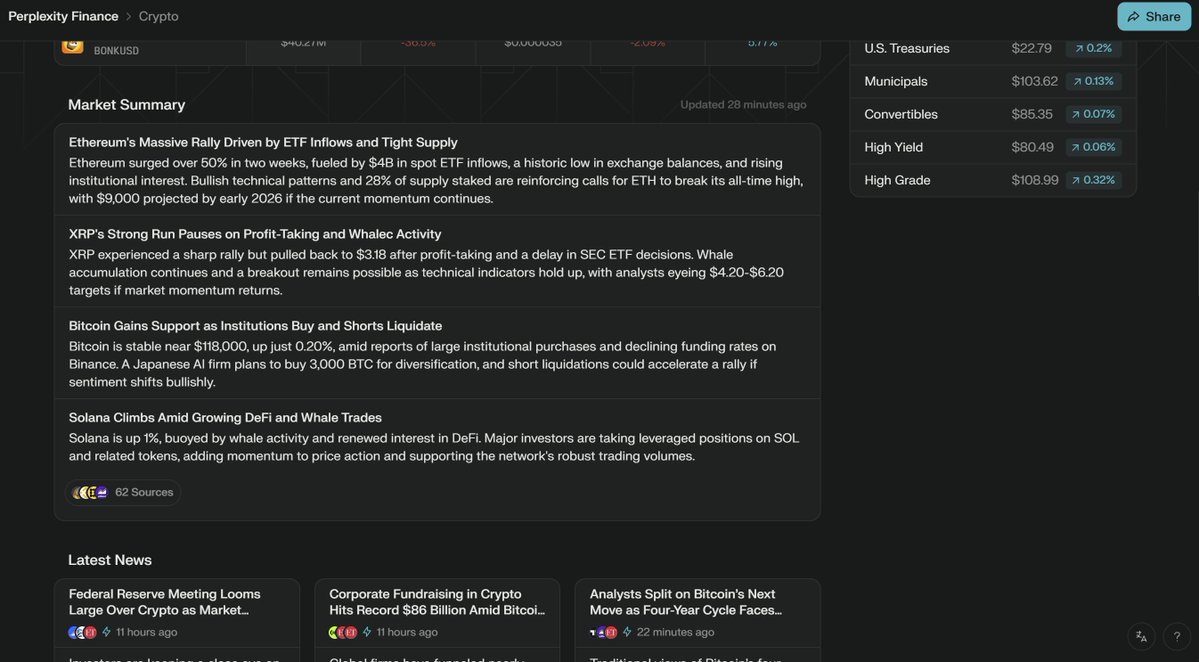Image resolution: width=1199 pixels, height=662 pixels.
Task: Select the Crypto breadcrumb
Action: pos(158,16)
